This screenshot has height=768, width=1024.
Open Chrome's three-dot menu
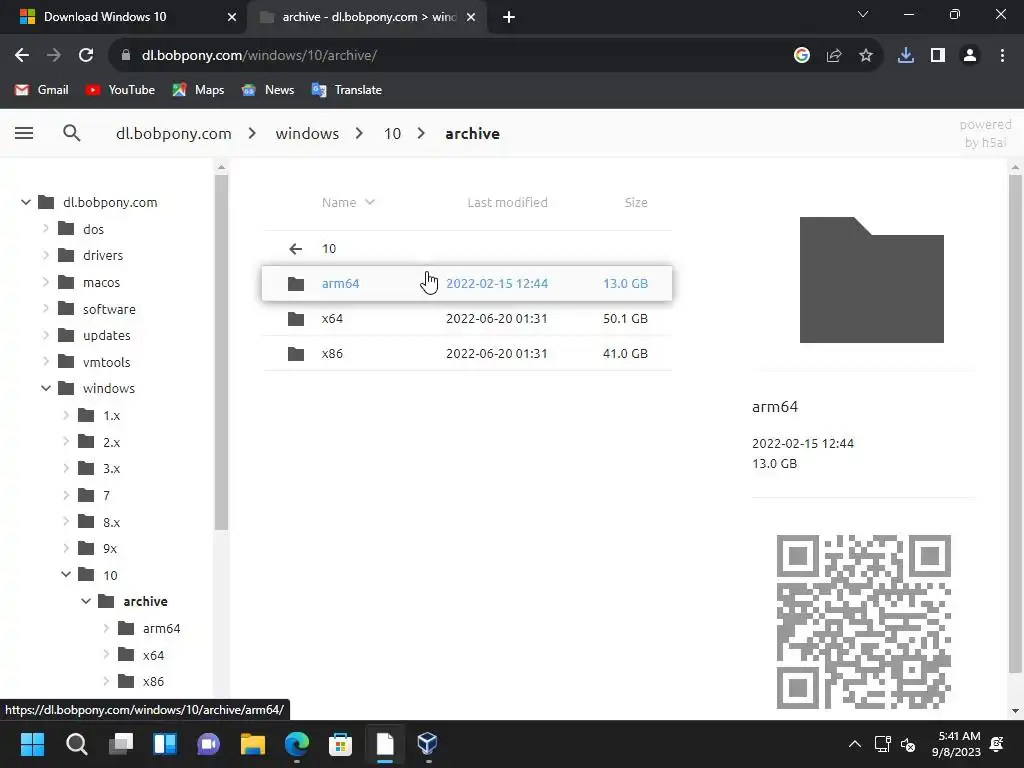tap(1002, 56)
